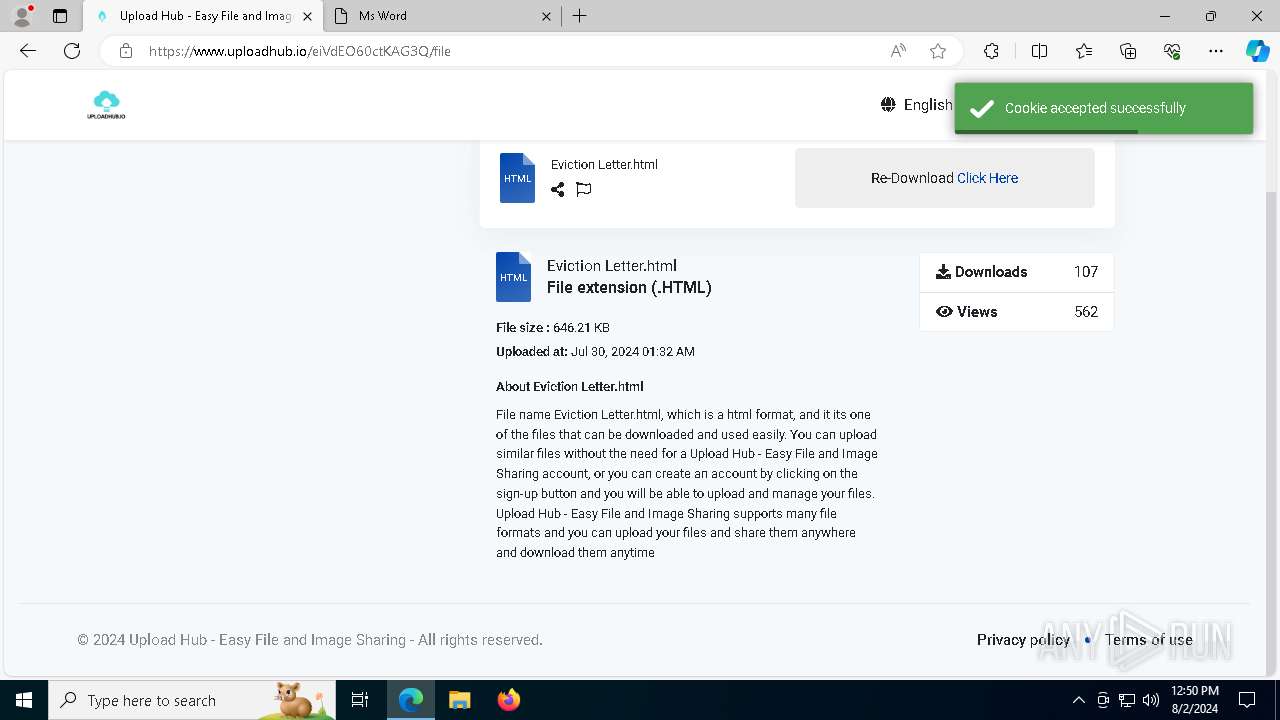
Task: Open browser extensions puzzle icon
Action: pyautogui.click(x=991, y=51)
